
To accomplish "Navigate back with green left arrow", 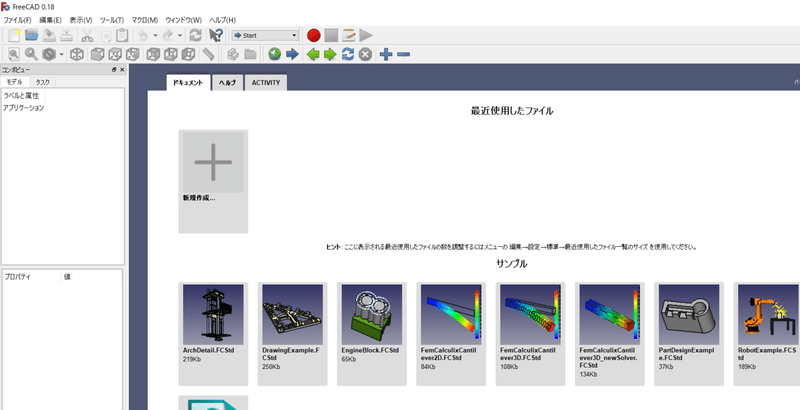I will pos(313,54).
